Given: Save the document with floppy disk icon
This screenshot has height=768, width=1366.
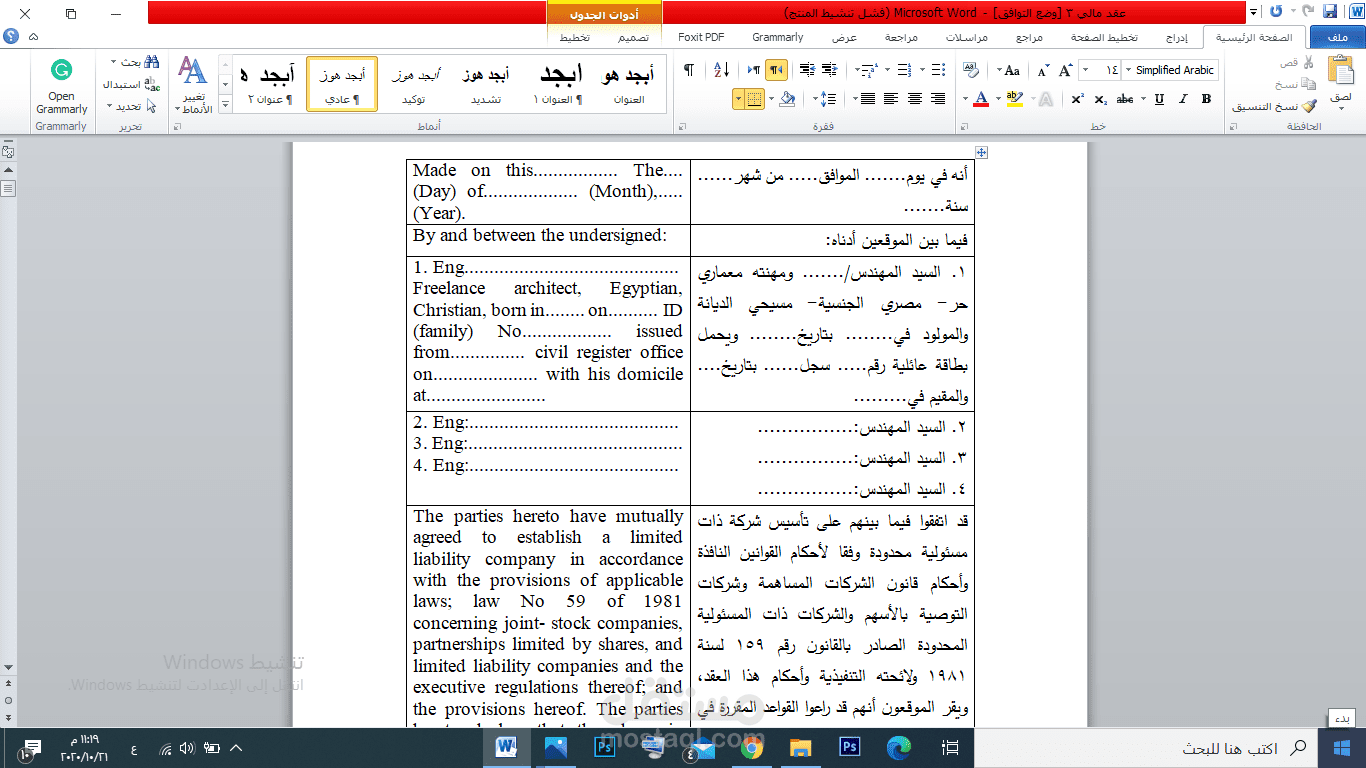Looking at the screenshot, I should pos(1330,12).
